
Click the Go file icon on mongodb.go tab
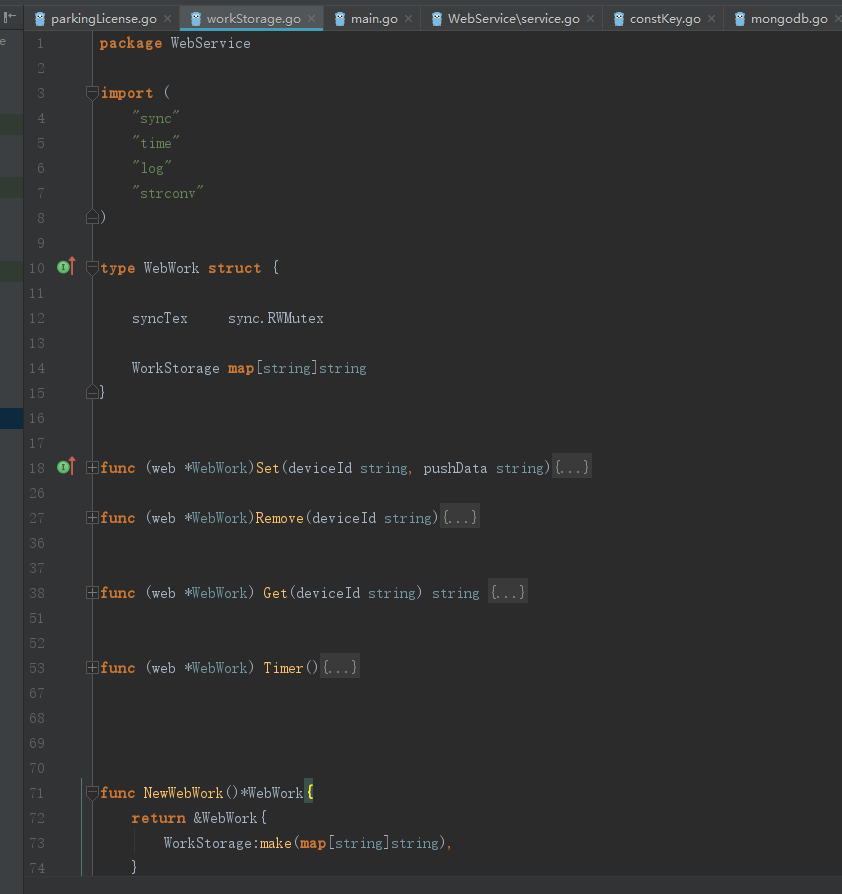[x=739, y=19]
